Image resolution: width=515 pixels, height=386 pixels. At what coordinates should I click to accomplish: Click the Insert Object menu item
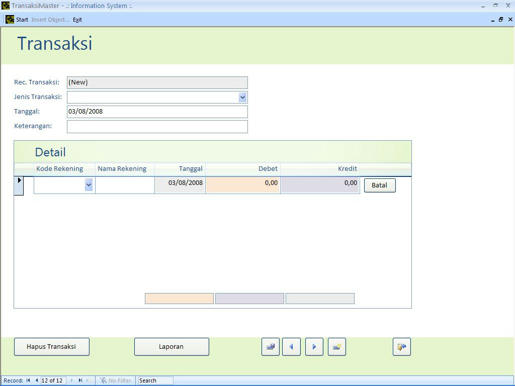(49, 20)
